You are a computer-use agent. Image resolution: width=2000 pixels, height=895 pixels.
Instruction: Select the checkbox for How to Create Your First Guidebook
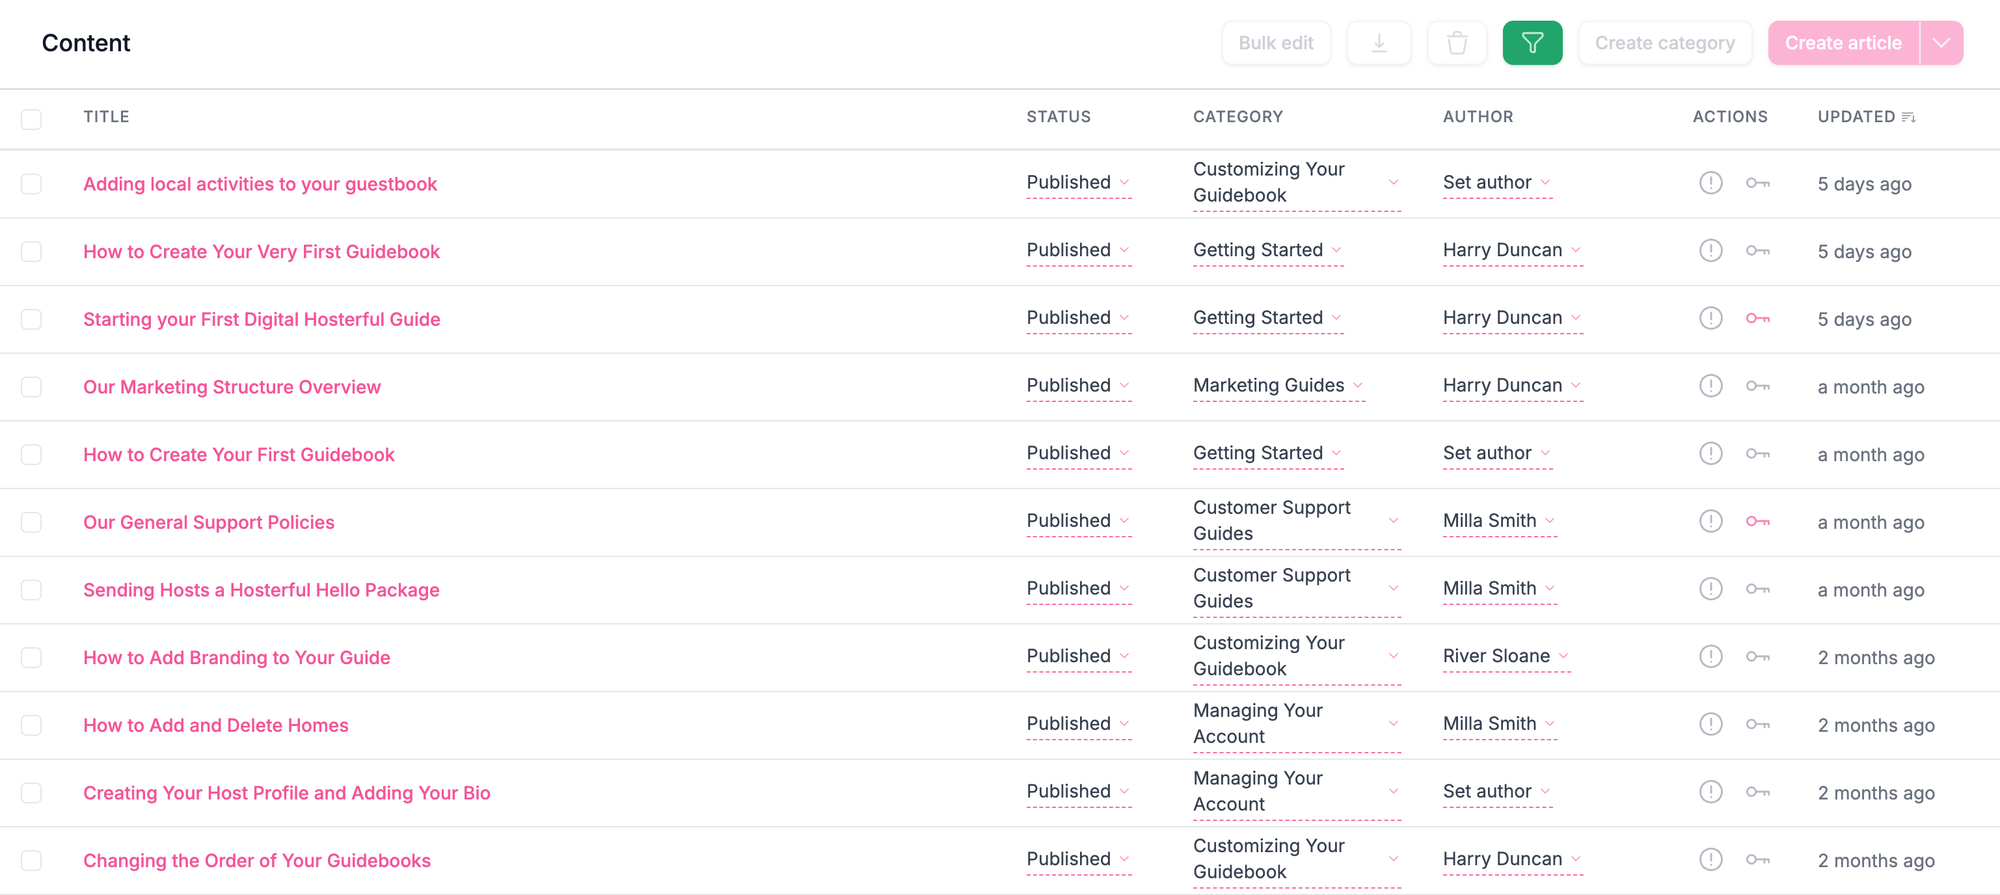point(32,455)
